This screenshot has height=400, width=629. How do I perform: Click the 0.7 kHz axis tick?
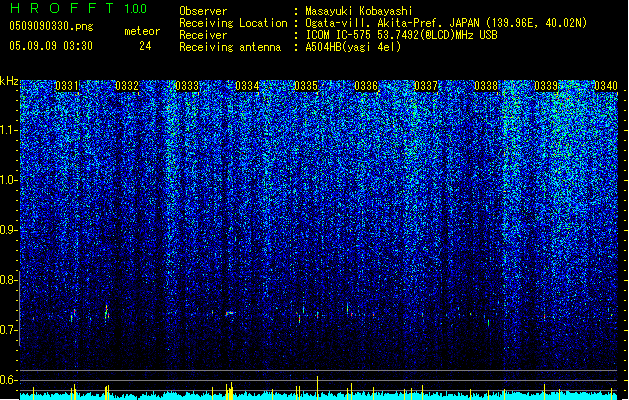(x=9, y=330)
